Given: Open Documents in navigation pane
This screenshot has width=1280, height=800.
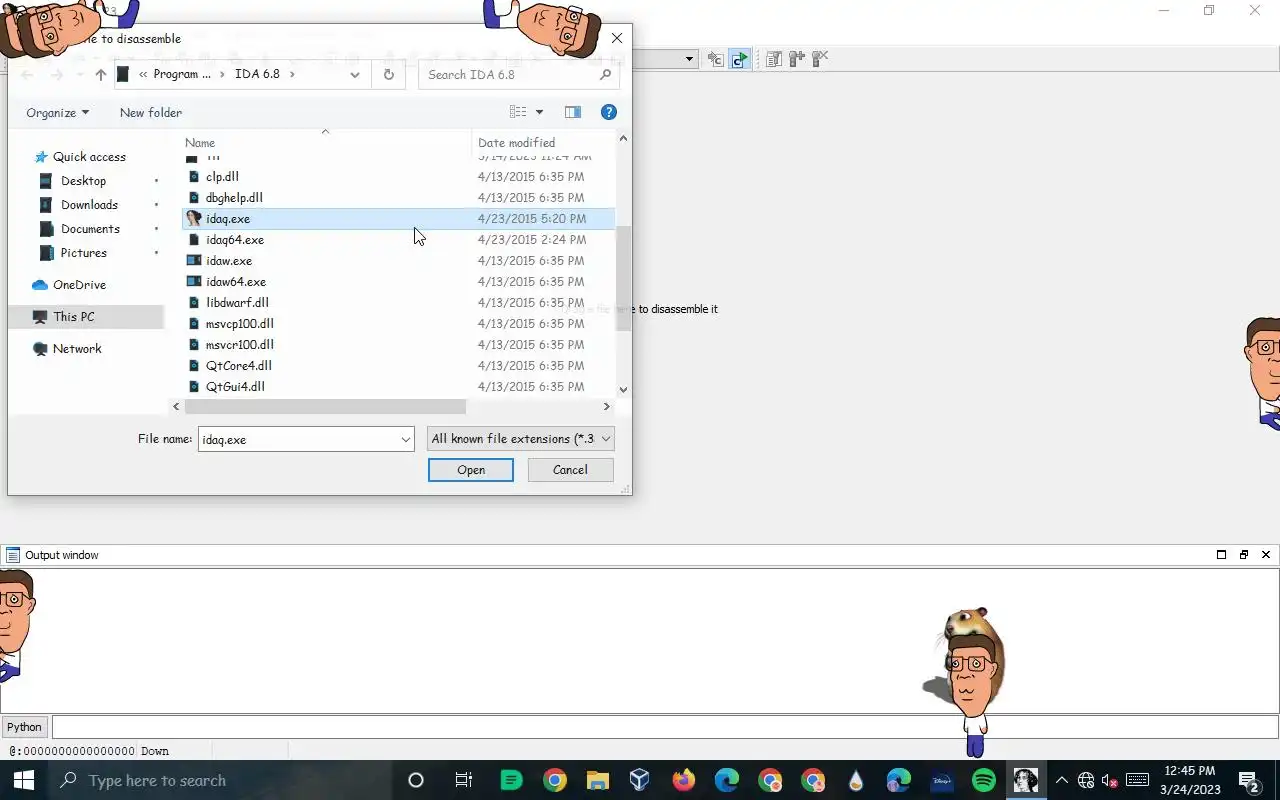Looking at the screenshot, I should point(90,229).
